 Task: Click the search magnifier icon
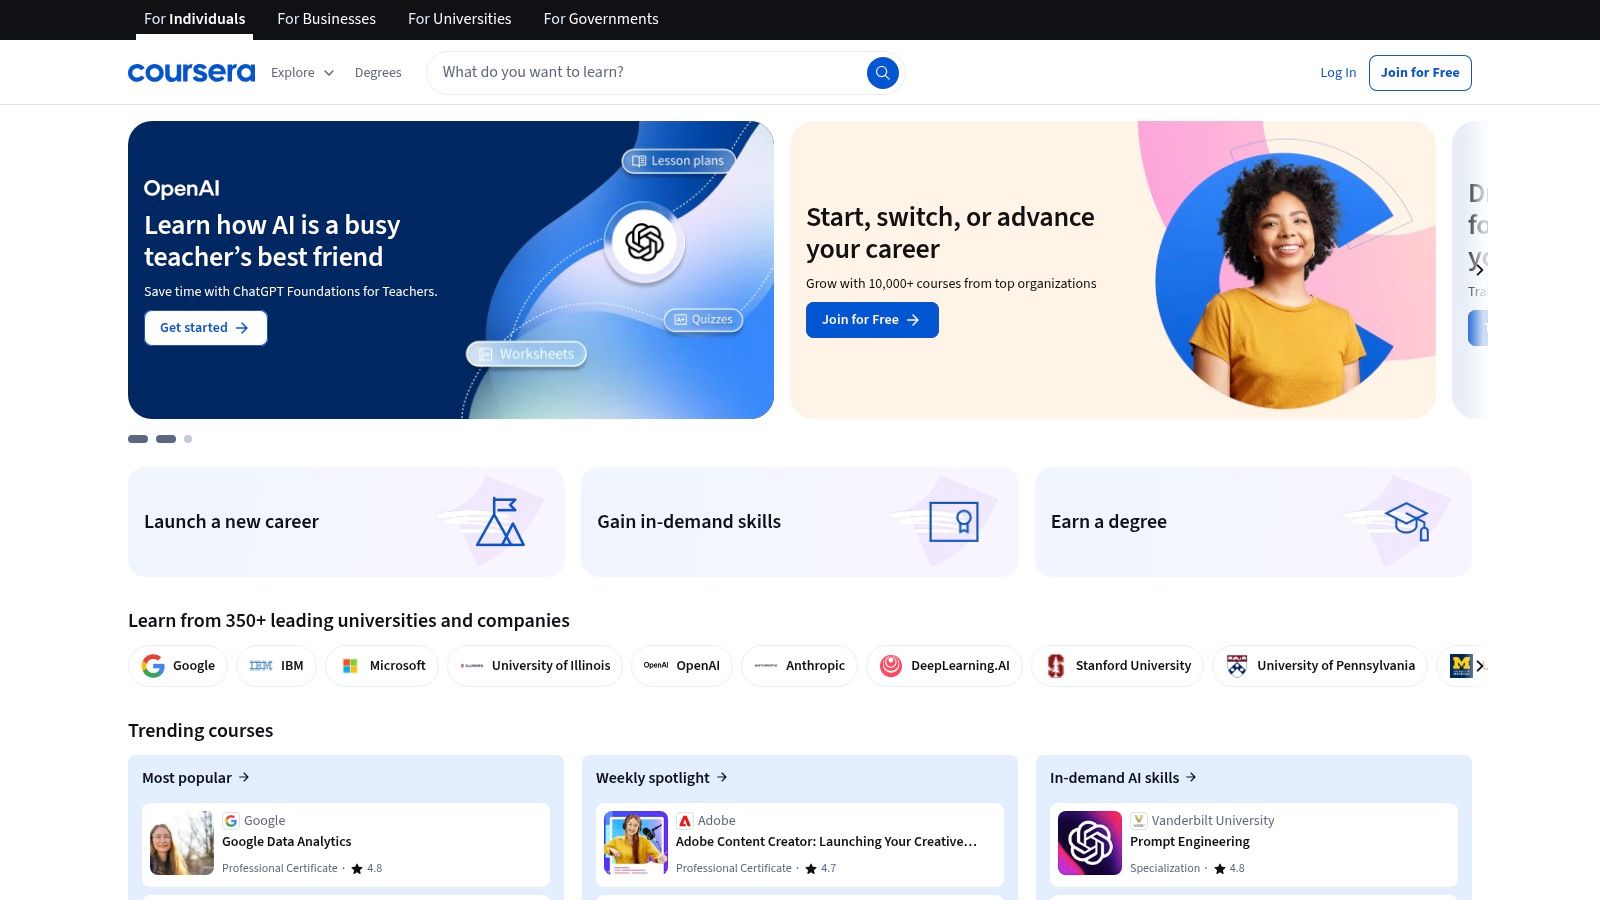point(882,72)
